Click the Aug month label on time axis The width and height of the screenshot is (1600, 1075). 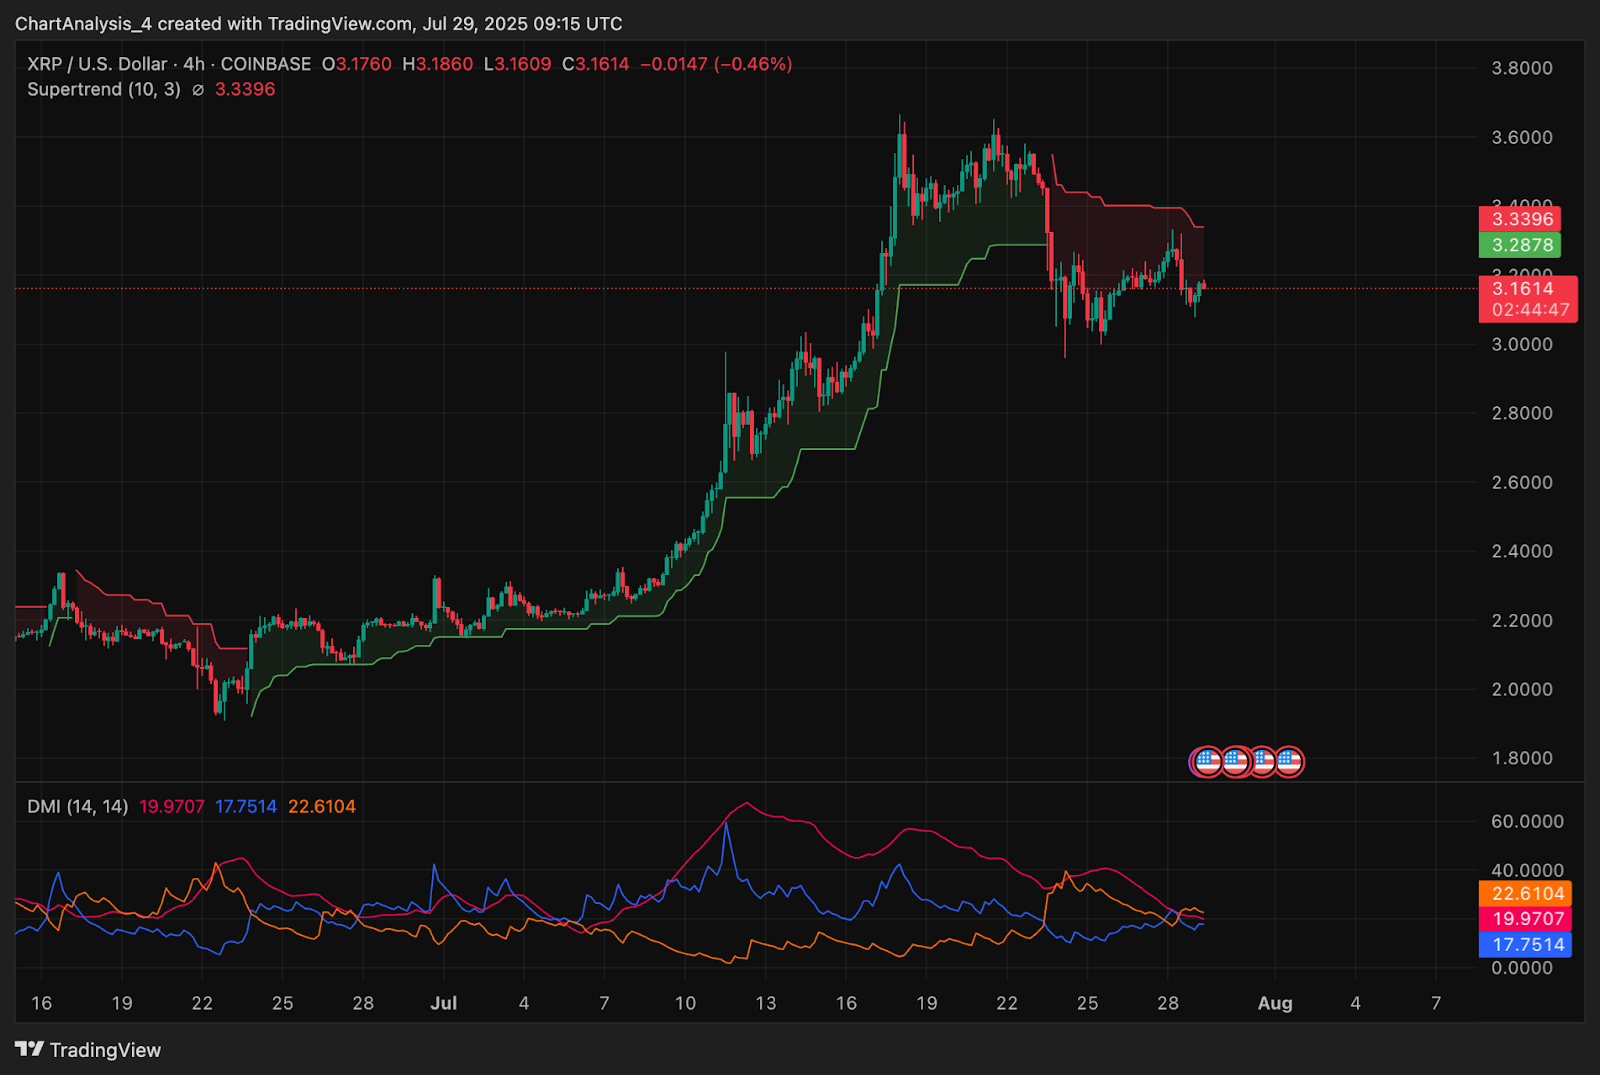1275,1003
